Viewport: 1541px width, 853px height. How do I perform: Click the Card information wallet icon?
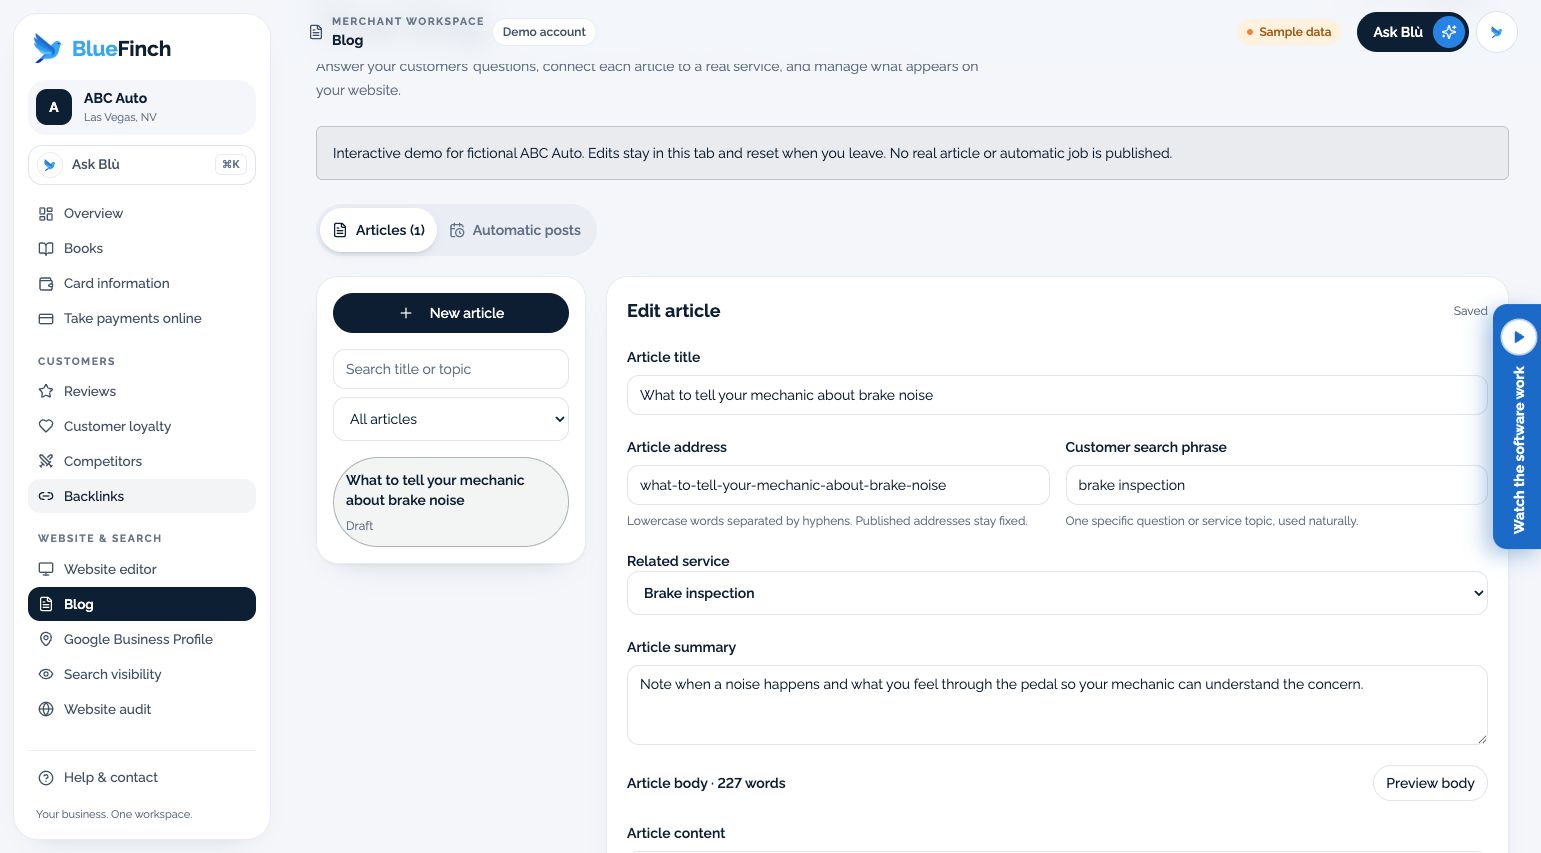pos(46,283)
